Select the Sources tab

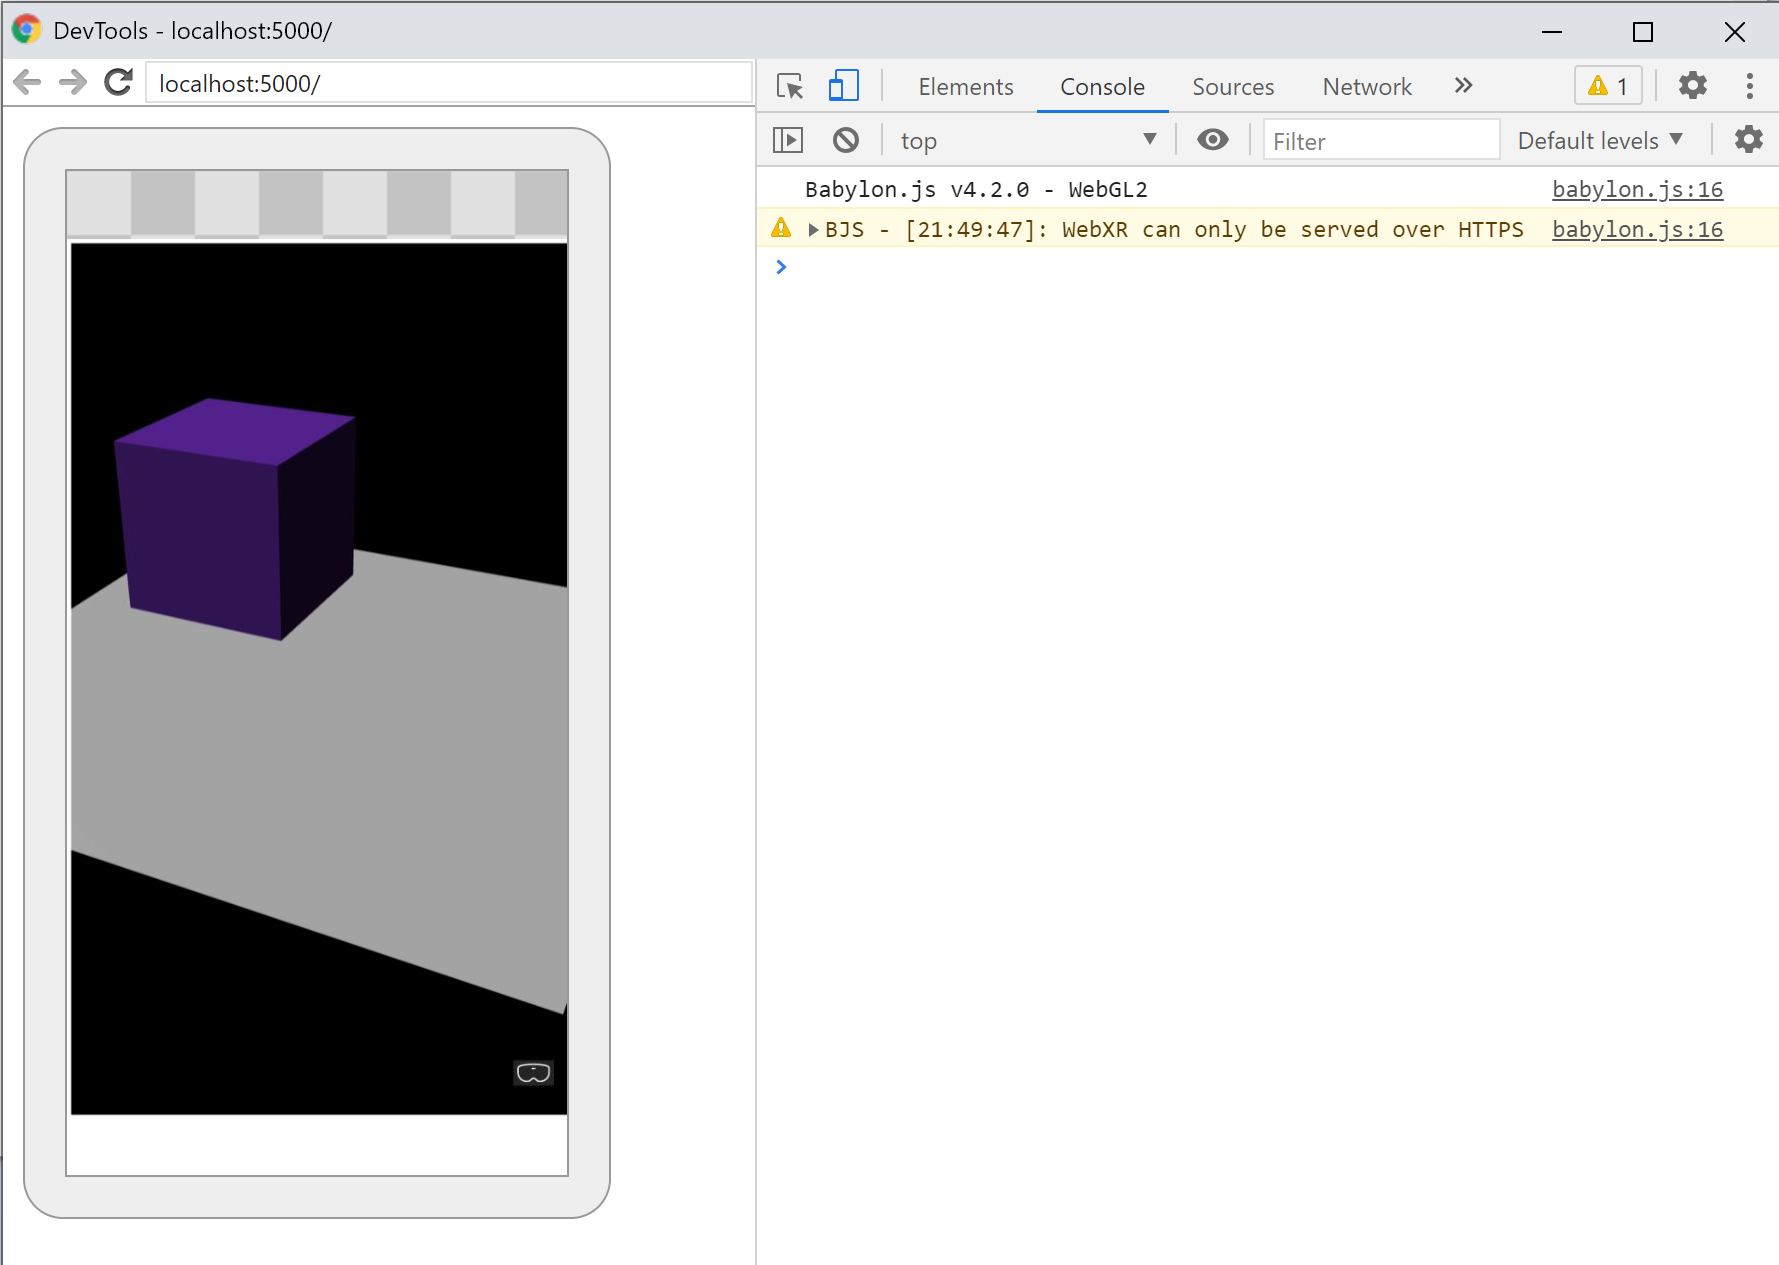pyautogui.click(x=1232, y=87)
